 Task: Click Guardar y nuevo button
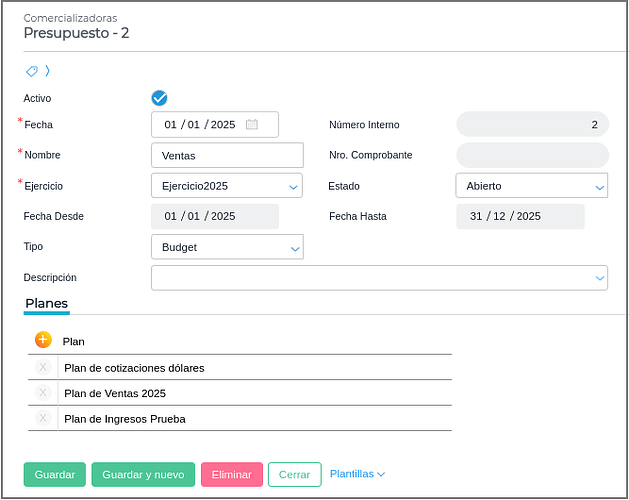pyautogui.click(x=143, y=474)
